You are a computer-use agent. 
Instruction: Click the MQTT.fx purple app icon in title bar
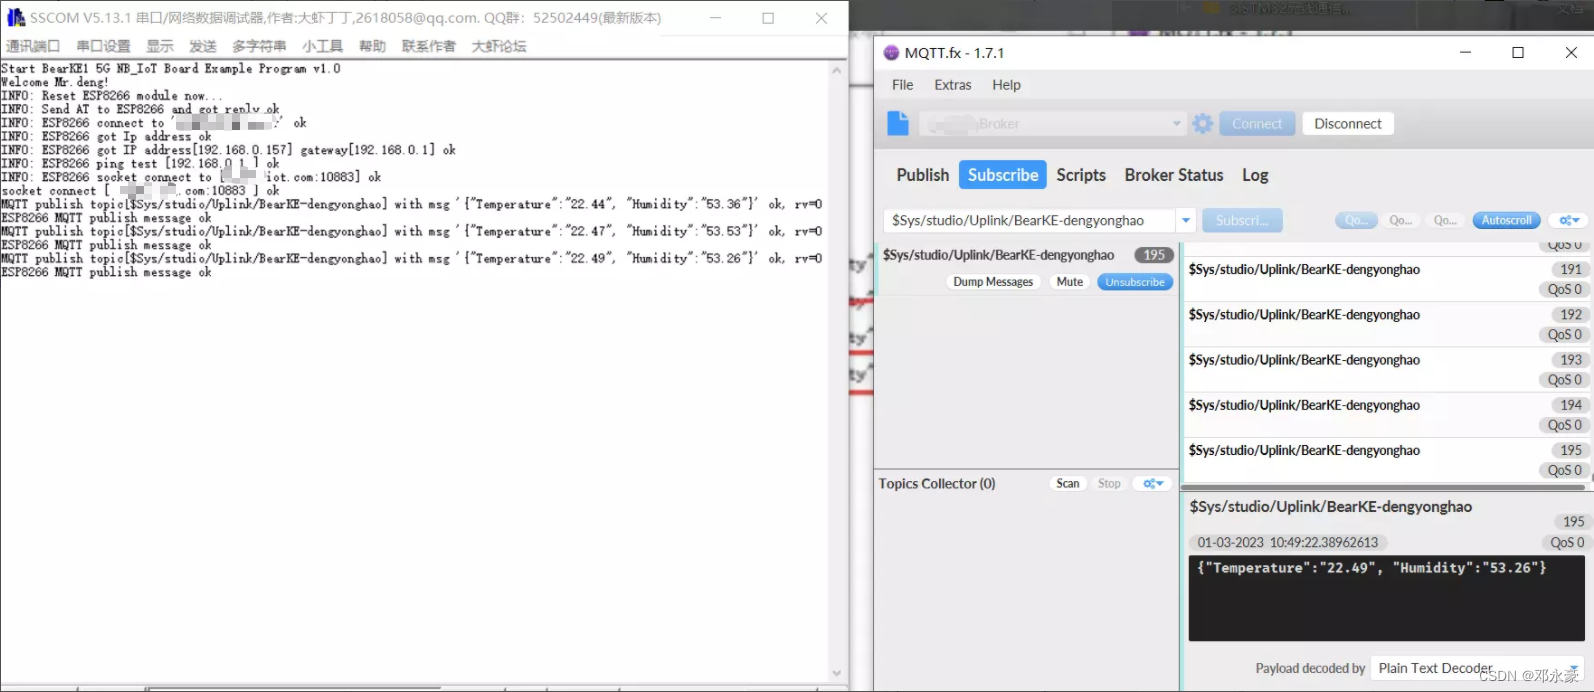tap(891, 53)
